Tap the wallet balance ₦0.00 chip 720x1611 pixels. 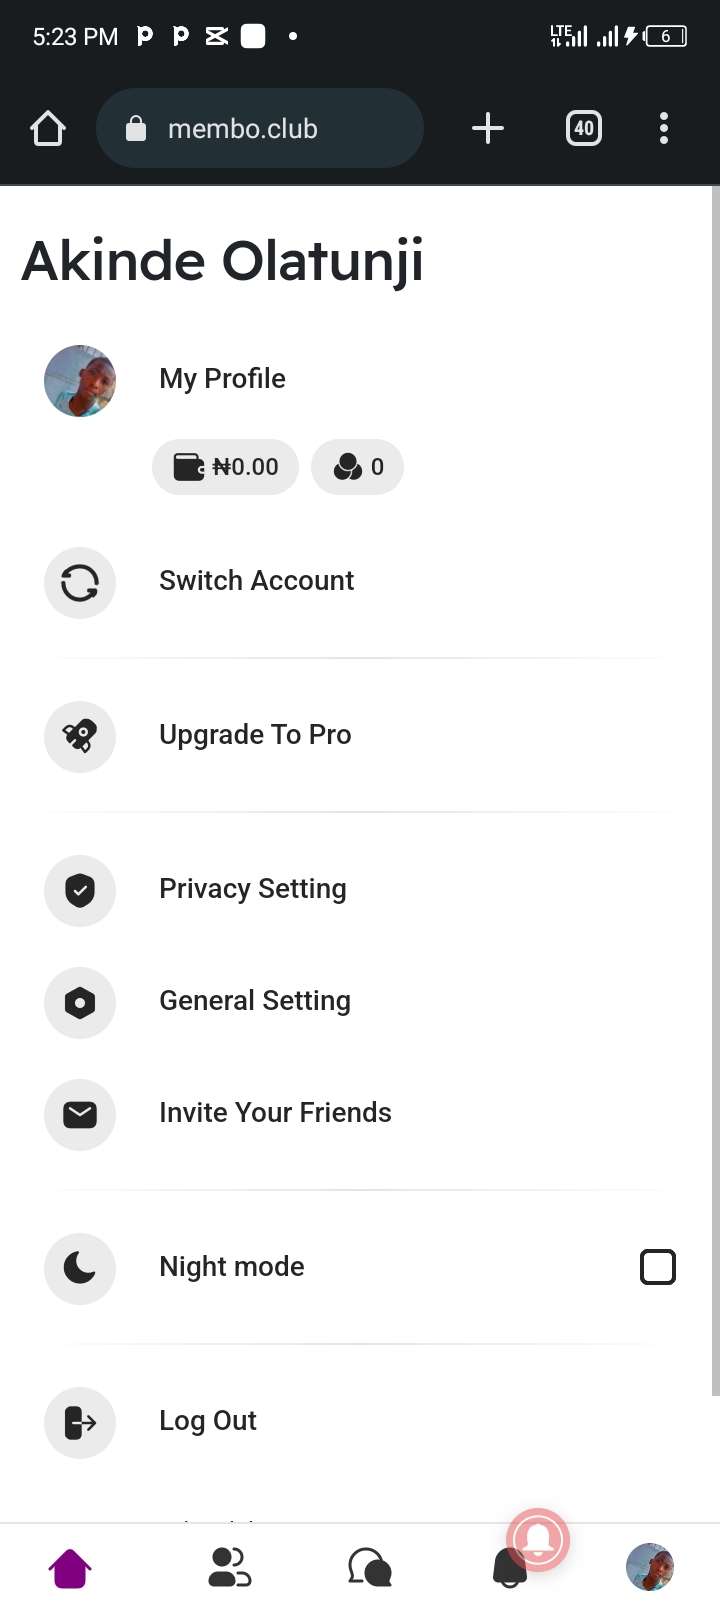click(225, 467)
